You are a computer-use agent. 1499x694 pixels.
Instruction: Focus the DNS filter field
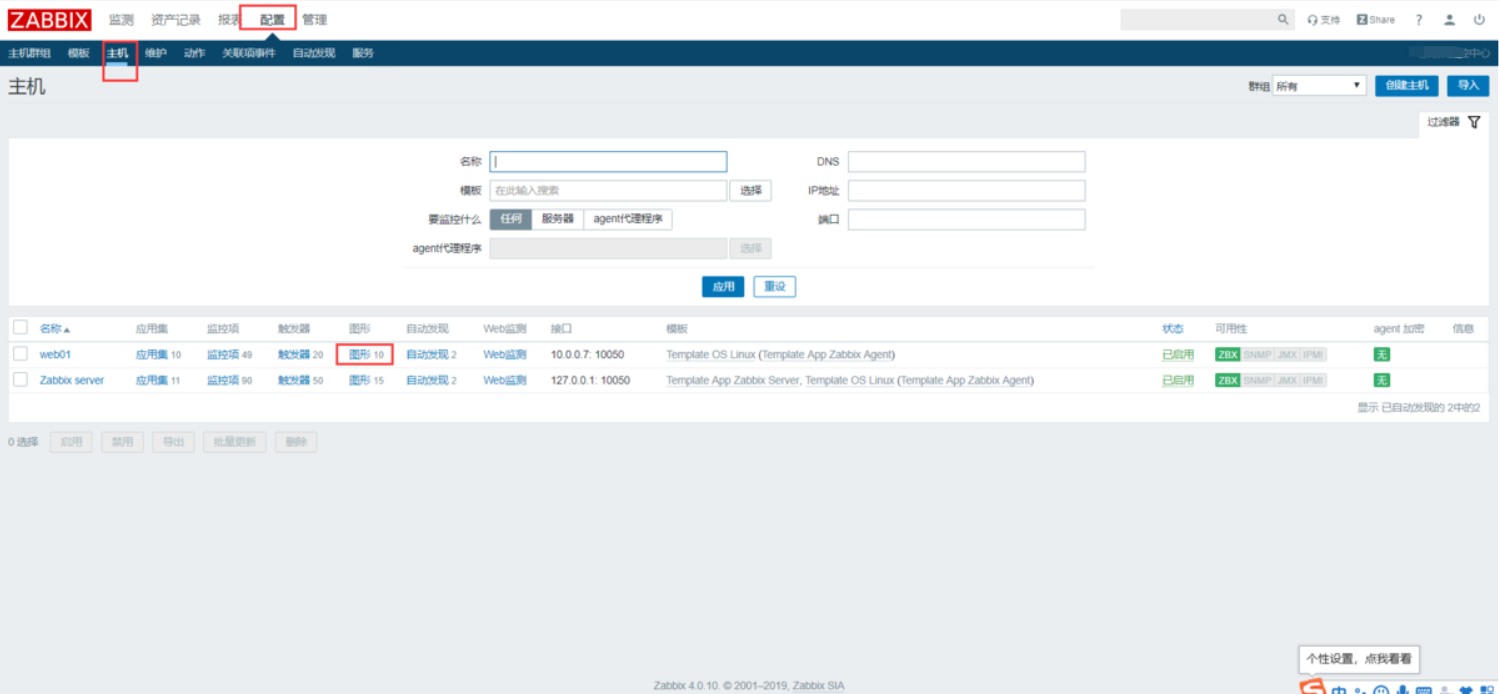[967, 161]
